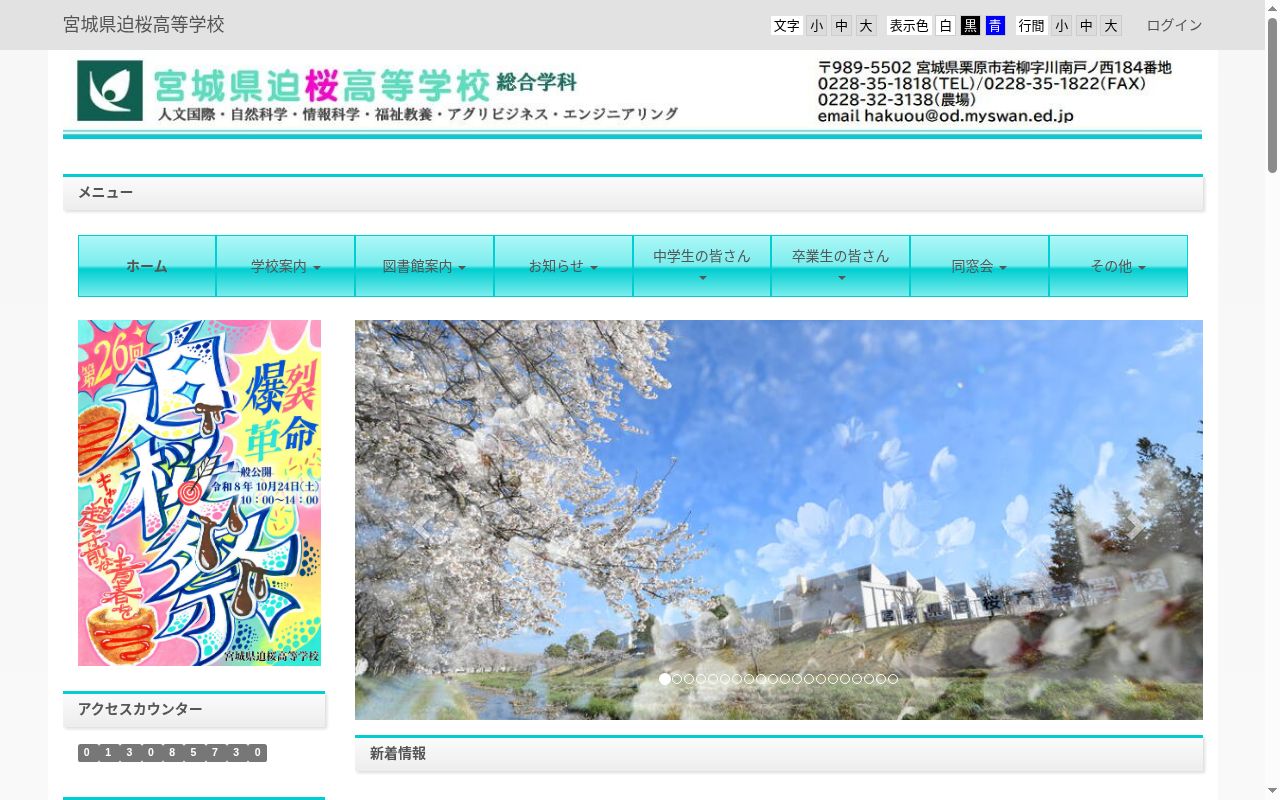The width and height of the screenshot is (1280, 800).
Task: Open the その他 dropdown menu
Action: [1118, 266]
